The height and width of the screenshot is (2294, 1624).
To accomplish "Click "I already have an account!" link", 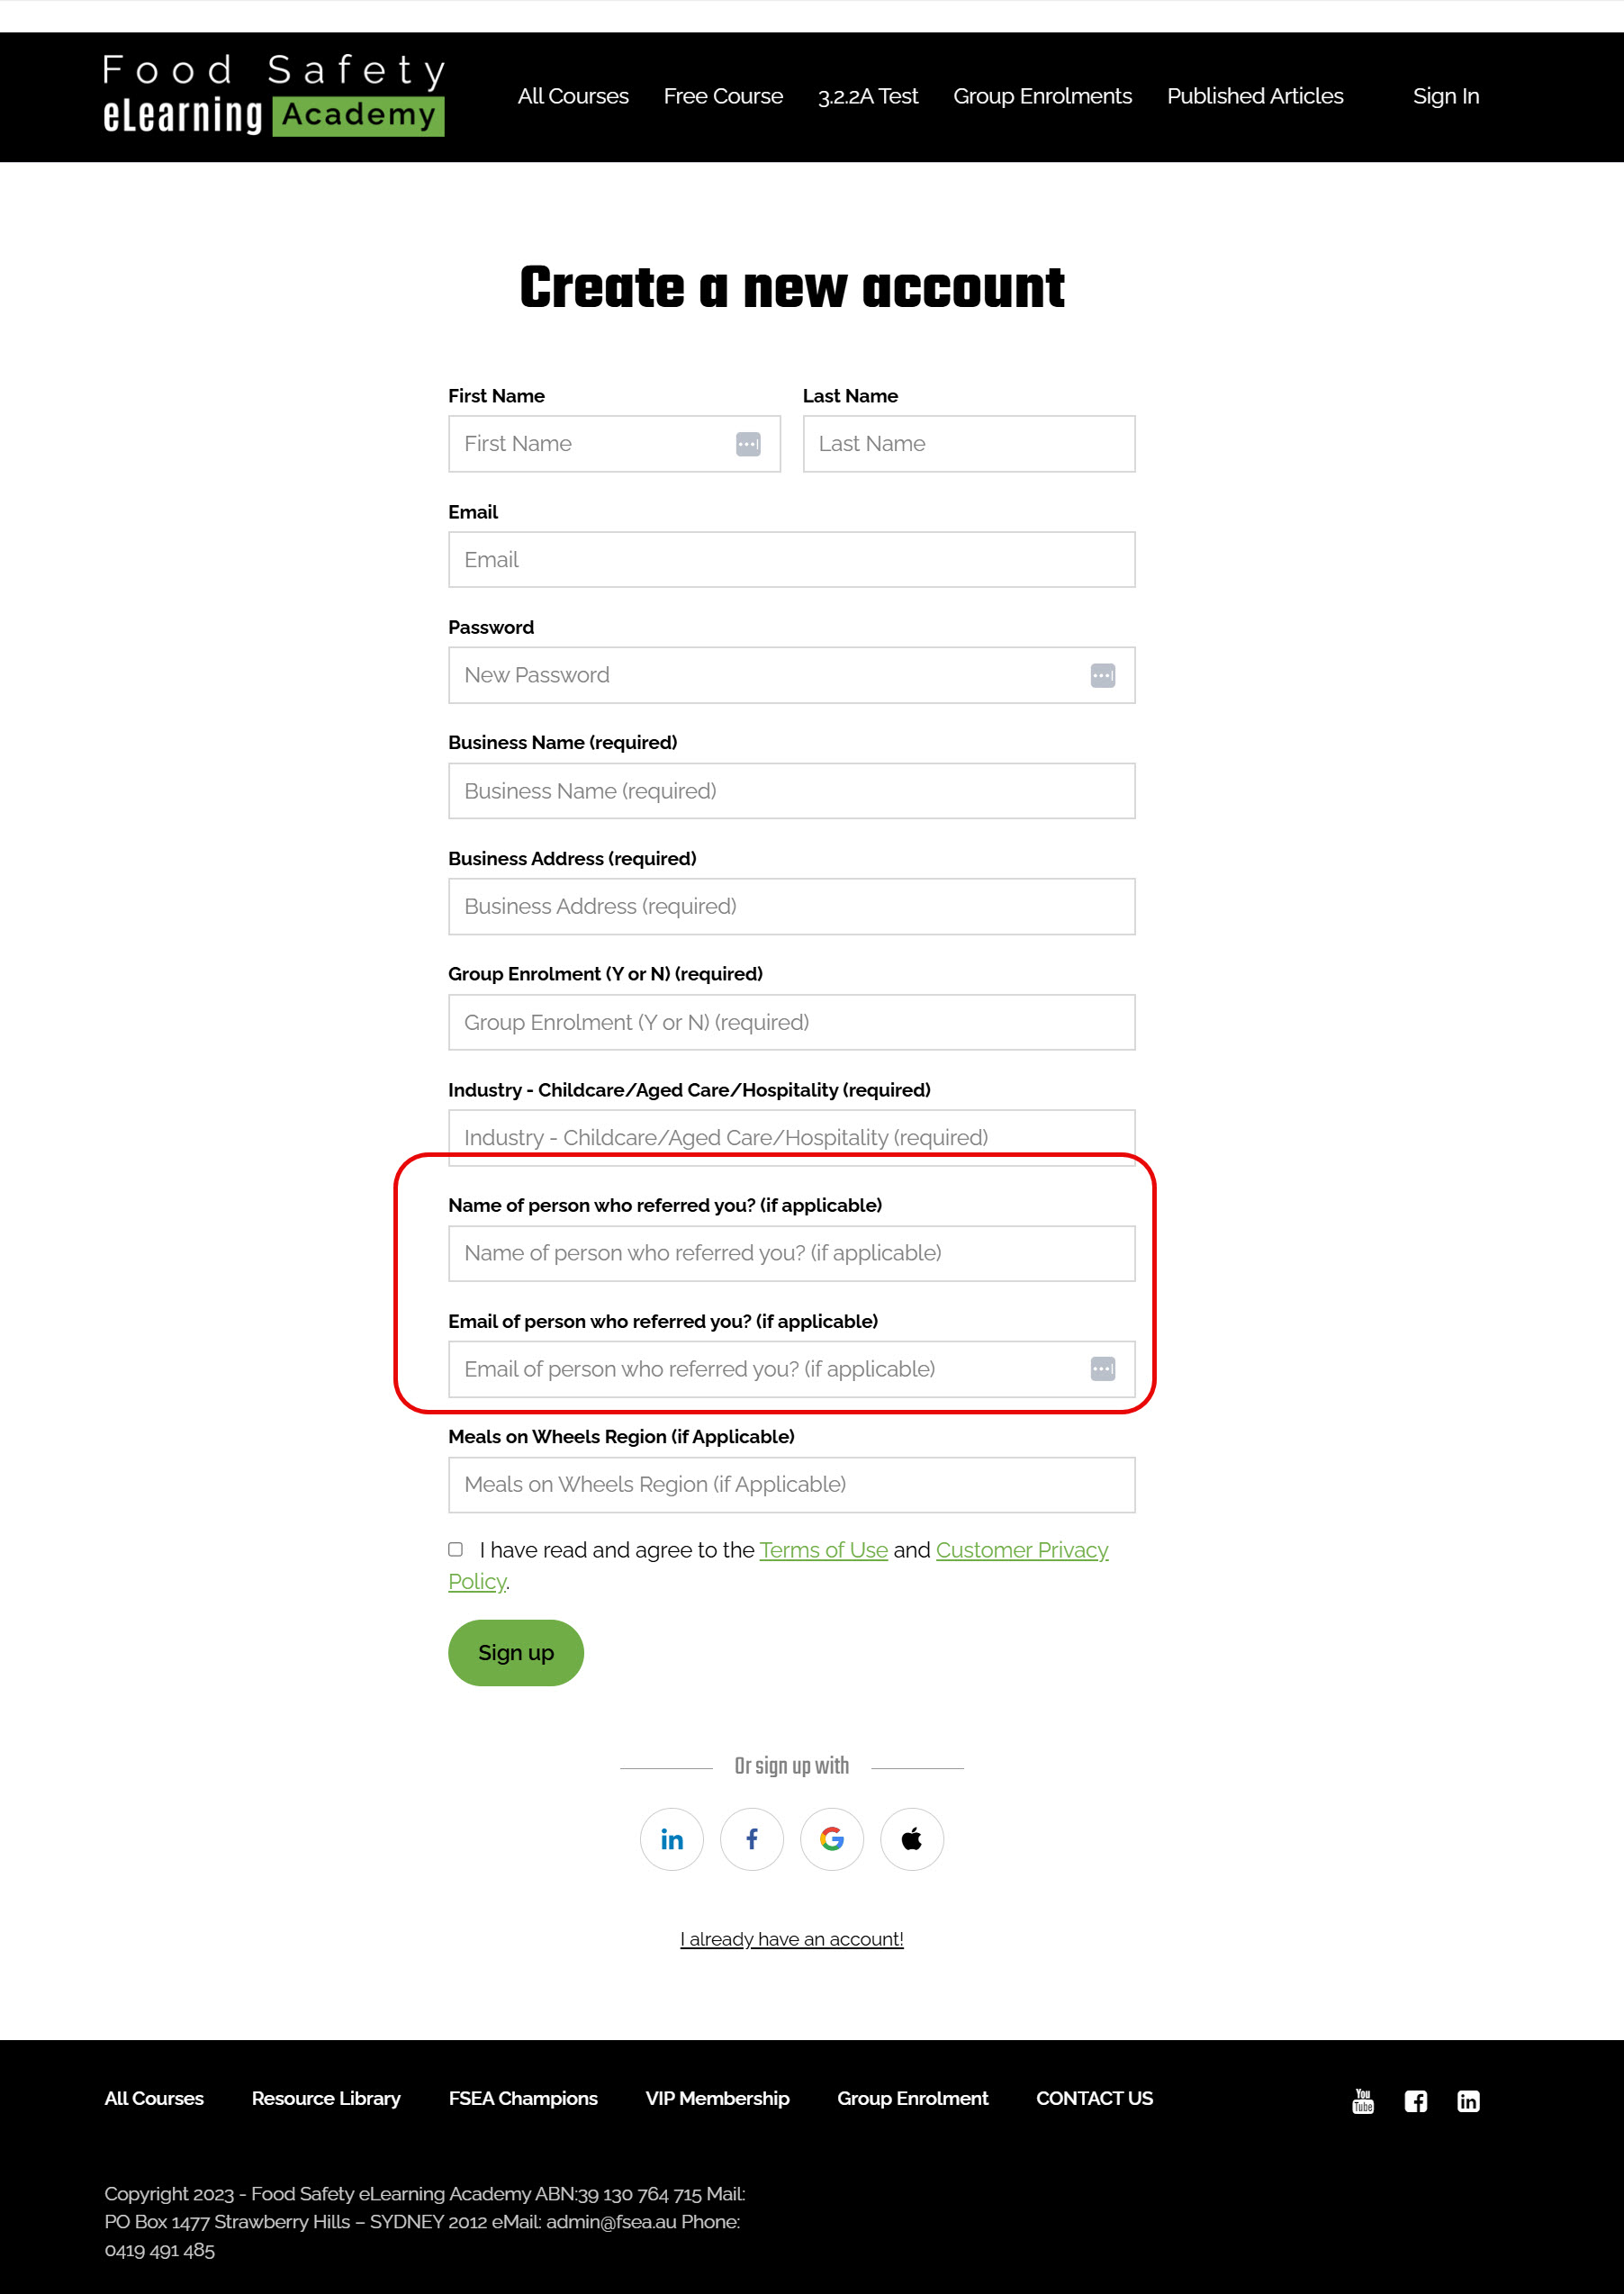I will tap(792, 1939).
